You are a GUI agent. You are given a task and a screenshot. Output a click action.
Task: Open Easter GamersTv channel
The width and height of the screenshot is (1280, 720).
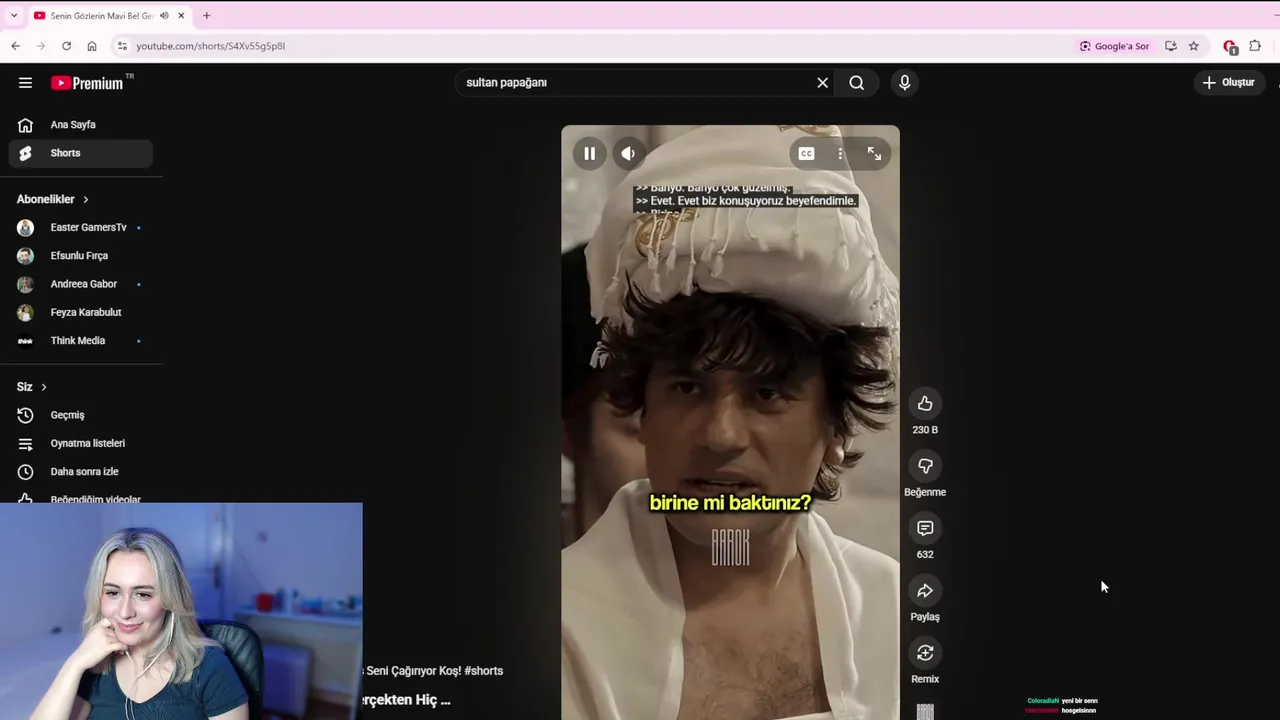(x=81, y=227)
